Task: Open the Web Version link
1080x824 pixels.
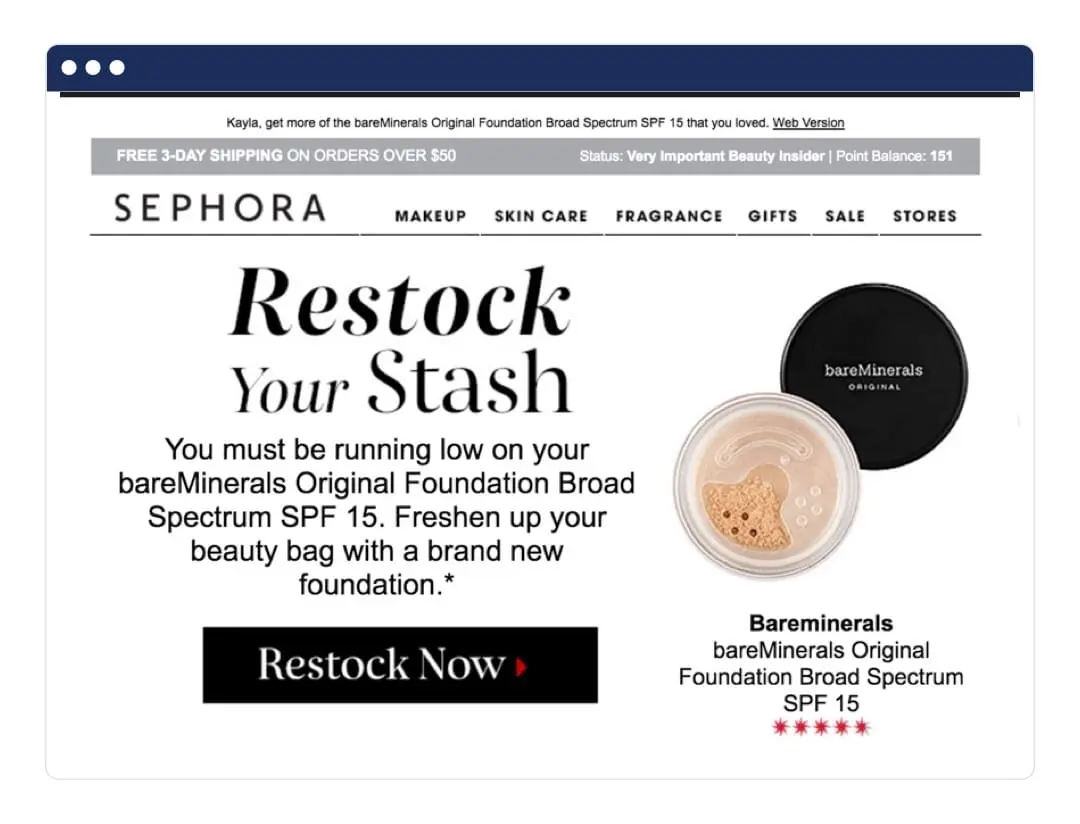Action: pos(808,123)
